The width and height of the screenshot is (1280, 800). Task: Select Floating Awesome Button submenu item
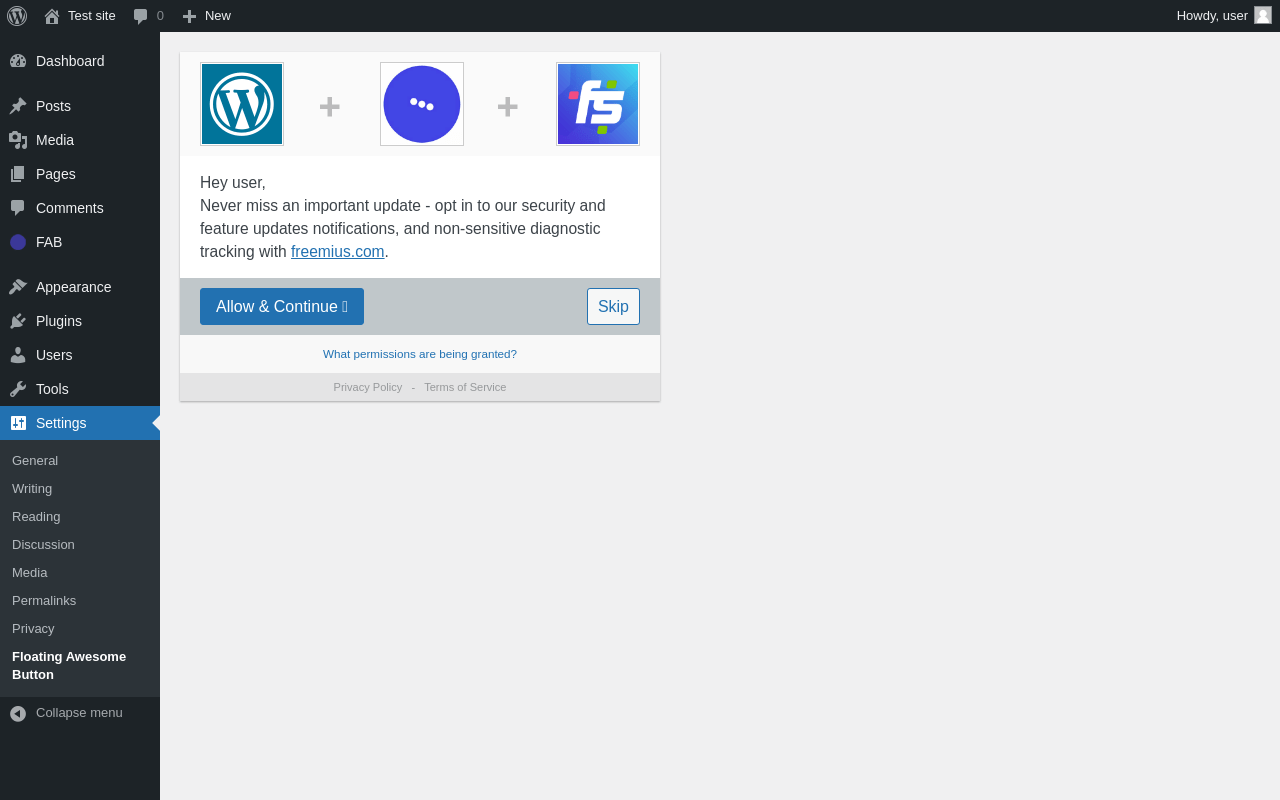[x=80, y=666]
